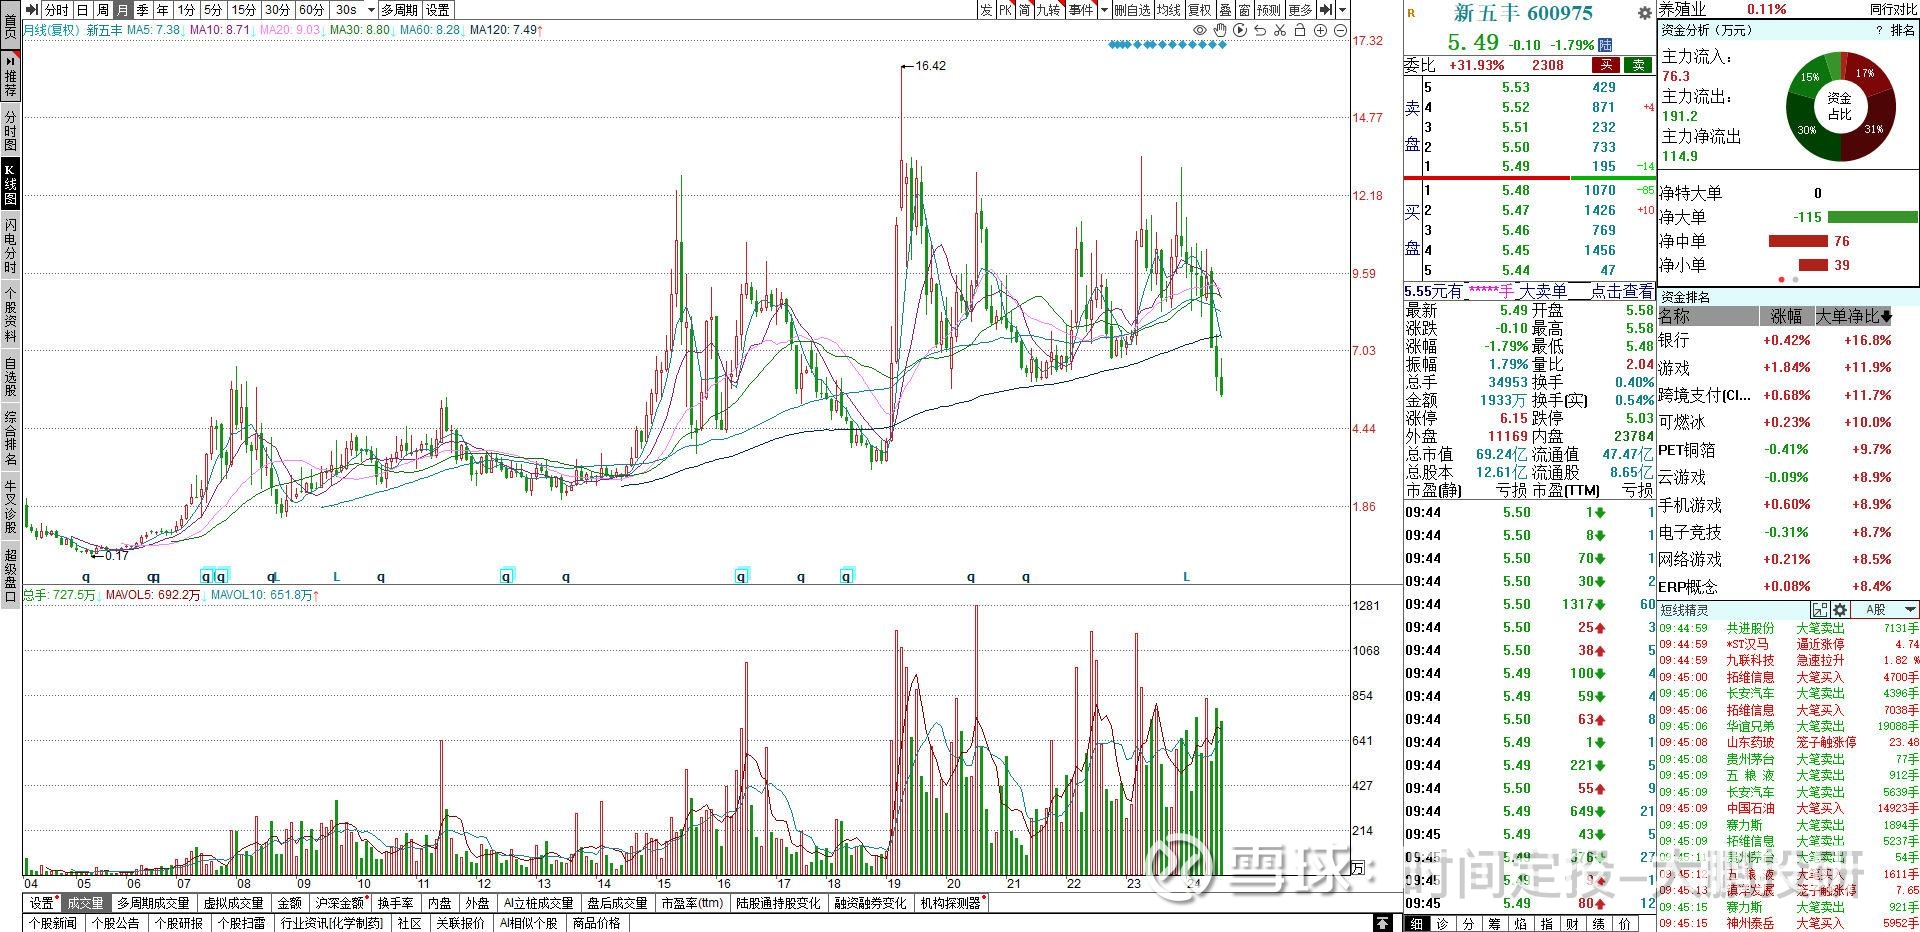Open 多周期 multi-period view

399,10
